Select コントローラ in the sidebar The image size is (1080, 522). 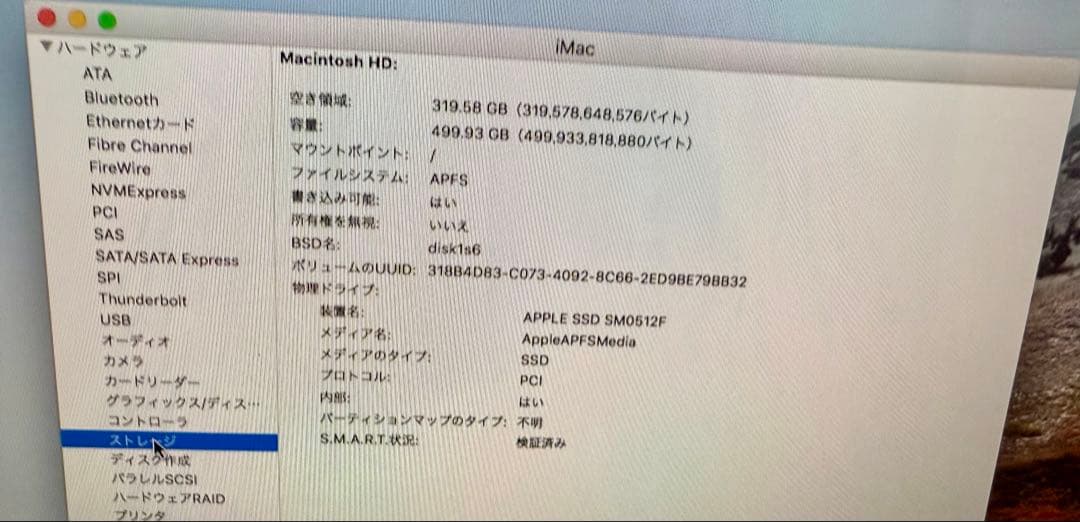147,420
